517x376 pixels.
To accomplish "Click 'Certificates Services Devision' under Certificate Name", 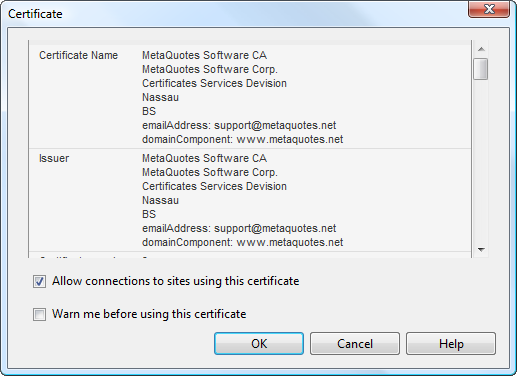I will coord(214,83).
